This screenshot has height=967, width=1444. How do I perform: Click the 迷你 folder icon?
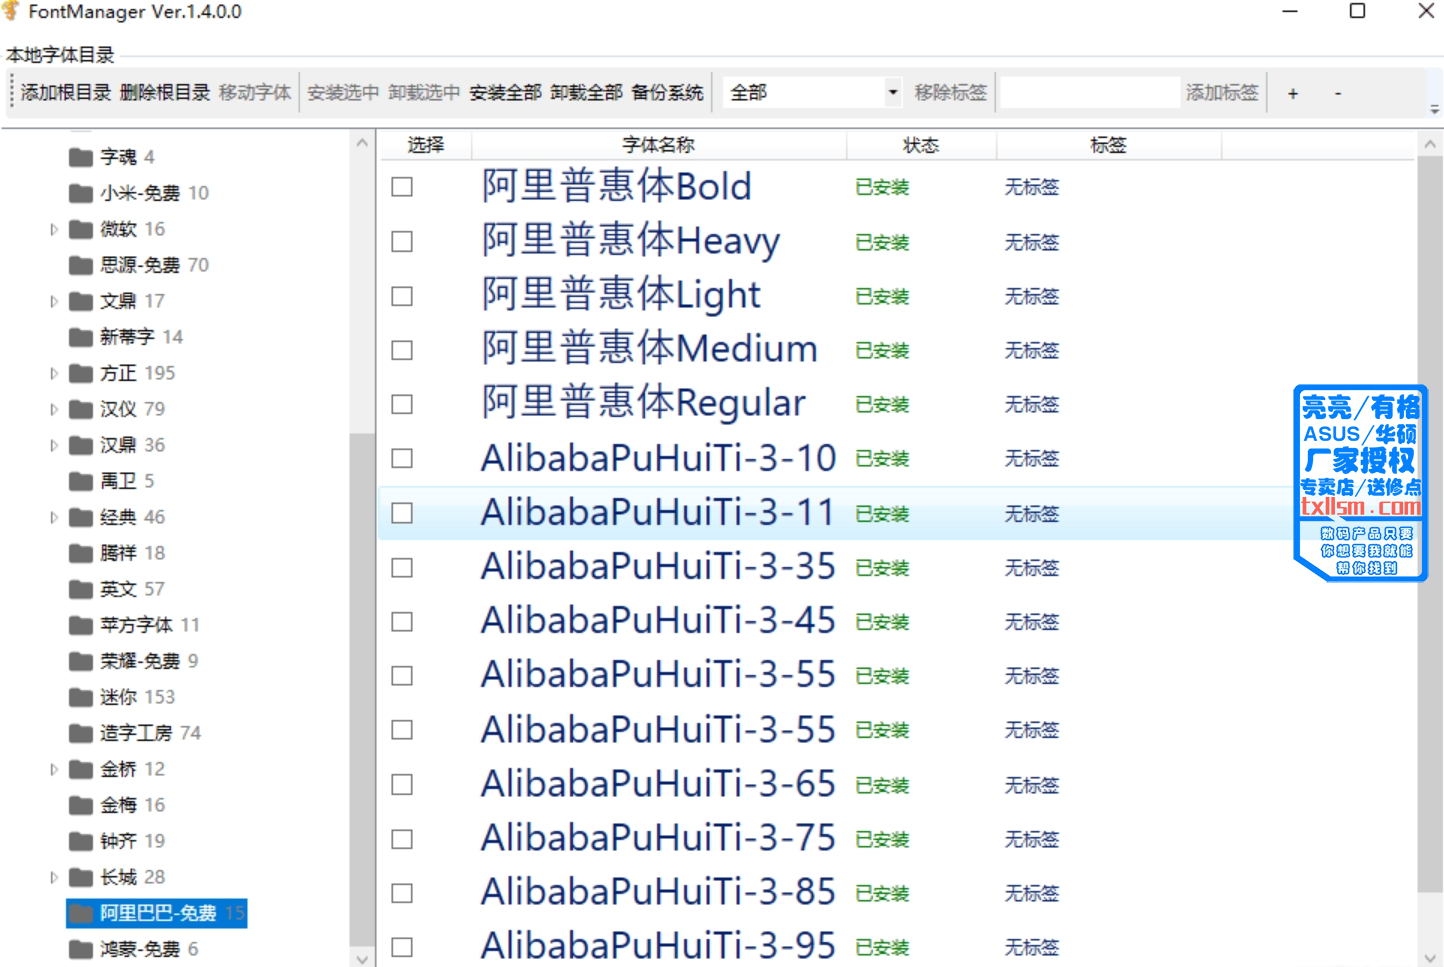coord(81,697)
